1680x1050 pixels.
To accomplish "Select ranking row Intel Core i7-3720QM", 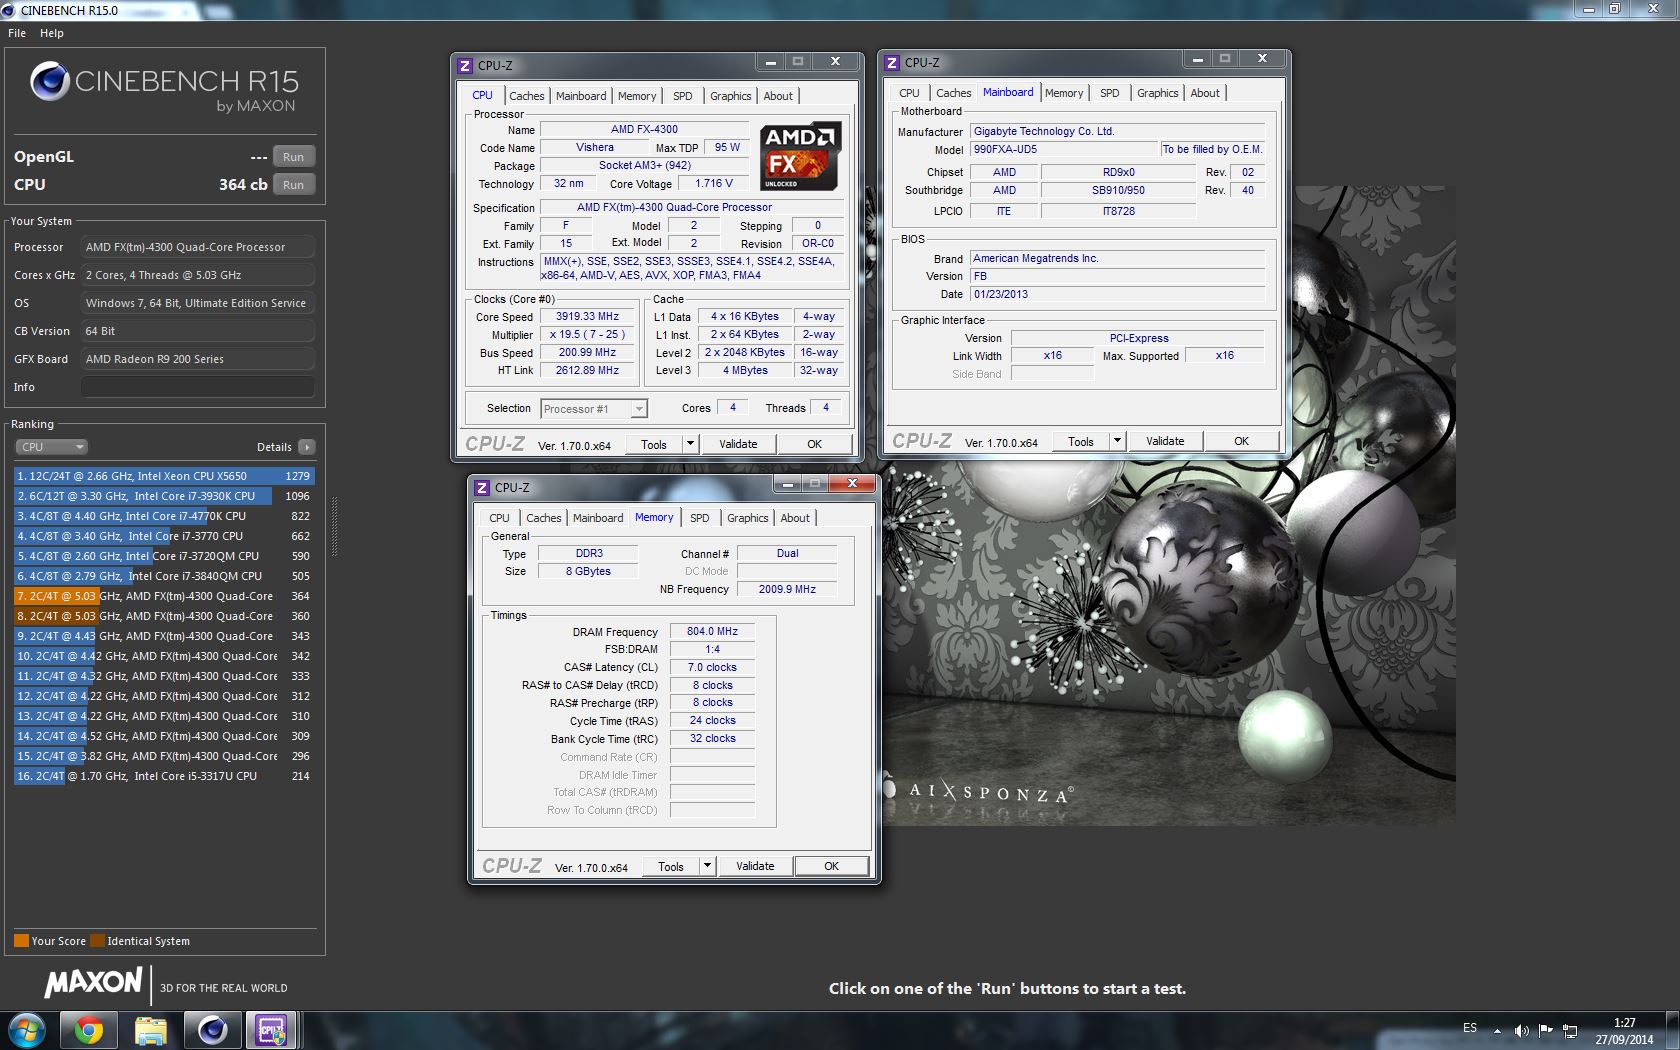I will 164,556.
